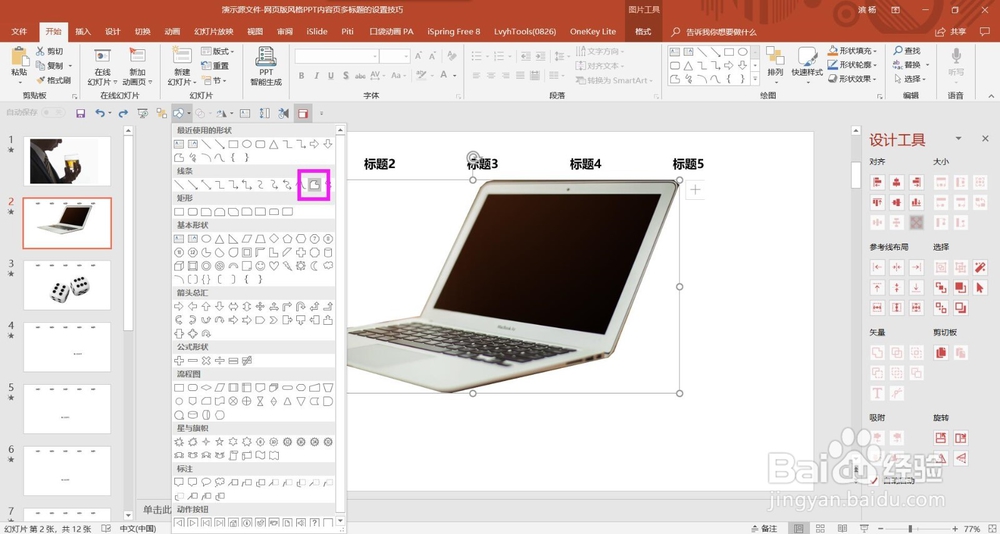Open the 排列 arrange dropdown
The height and width of the screenshot is (534, 1000).
(775, 64)
